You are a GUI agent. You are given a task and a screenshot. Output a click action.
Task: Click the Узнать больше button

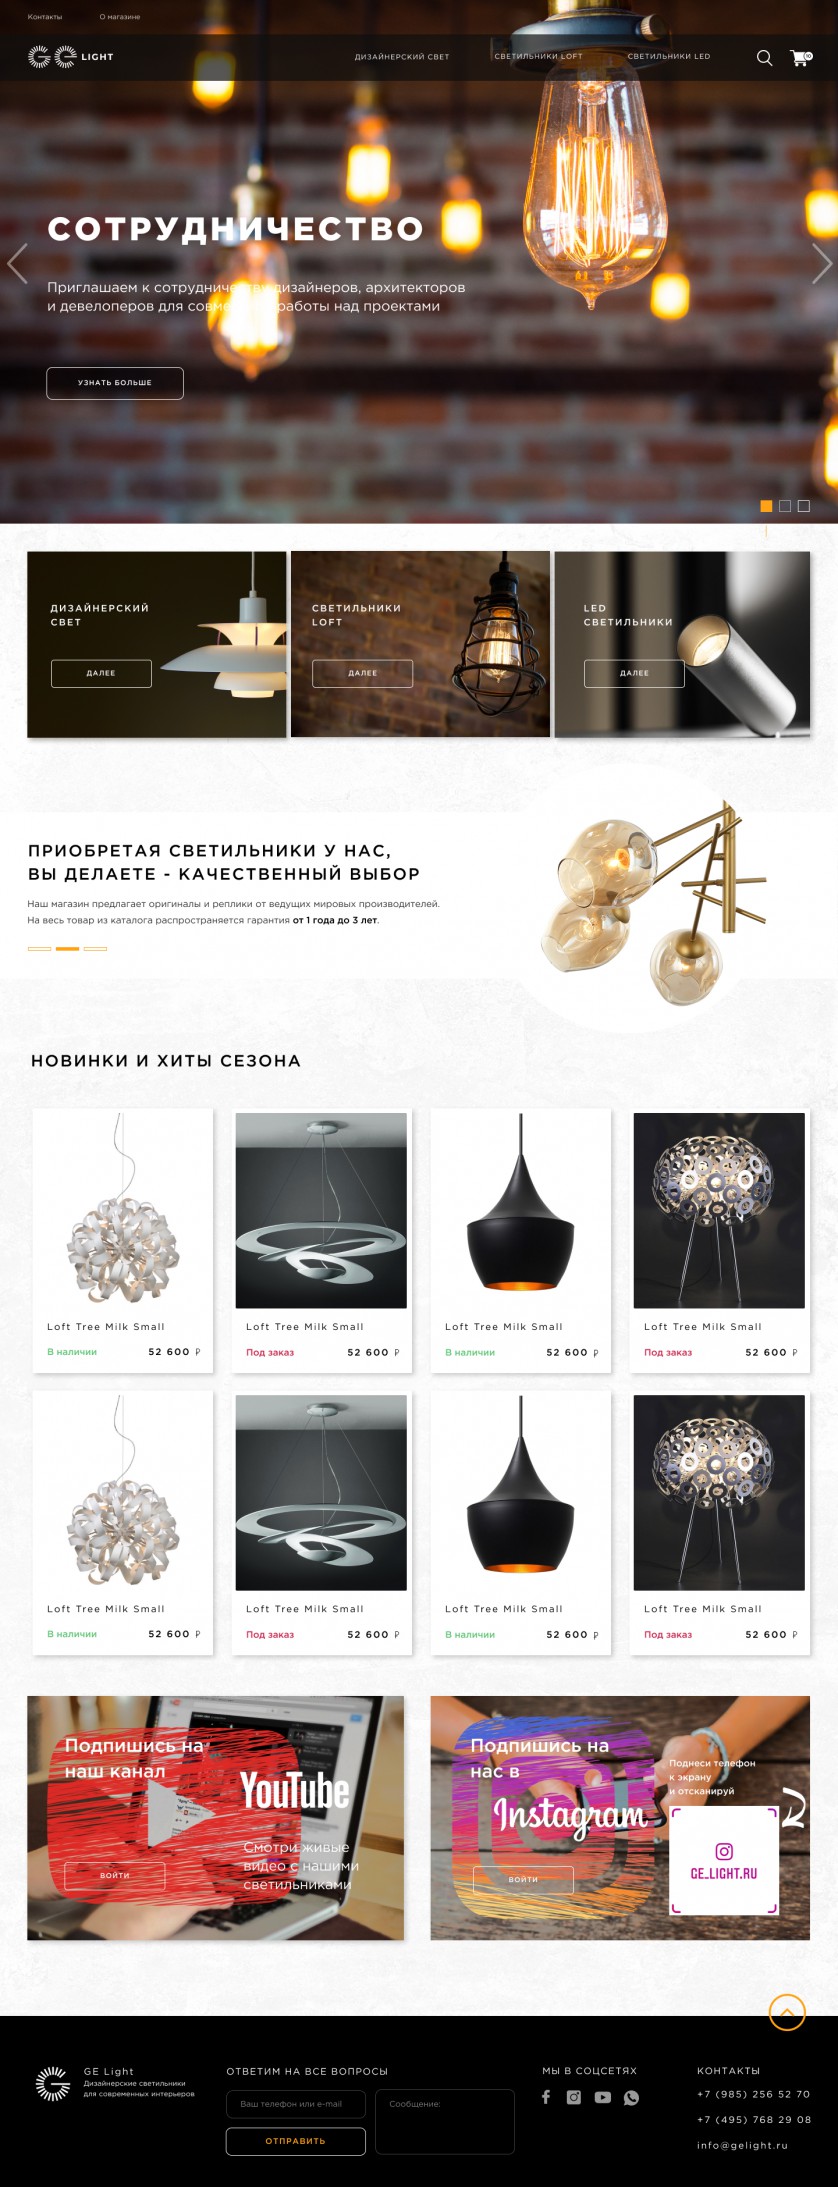(115, 383)
